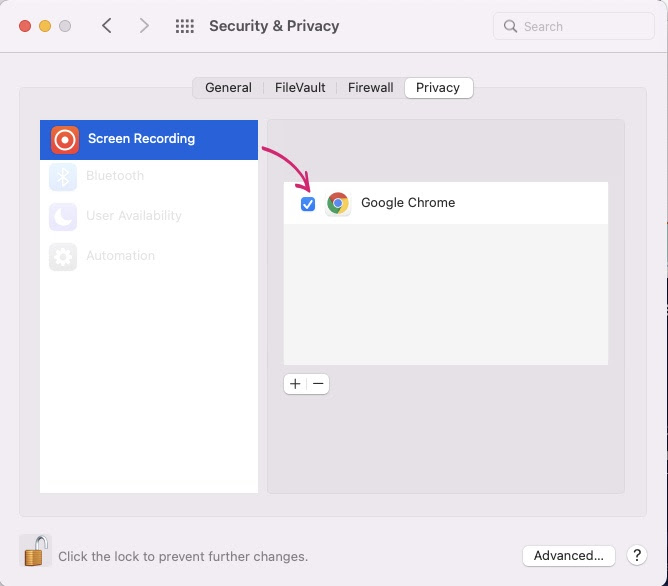The width and height of the screenshot is (668, 586).
Task: Add an app with plus button
Action: click(x=295, y=384)
